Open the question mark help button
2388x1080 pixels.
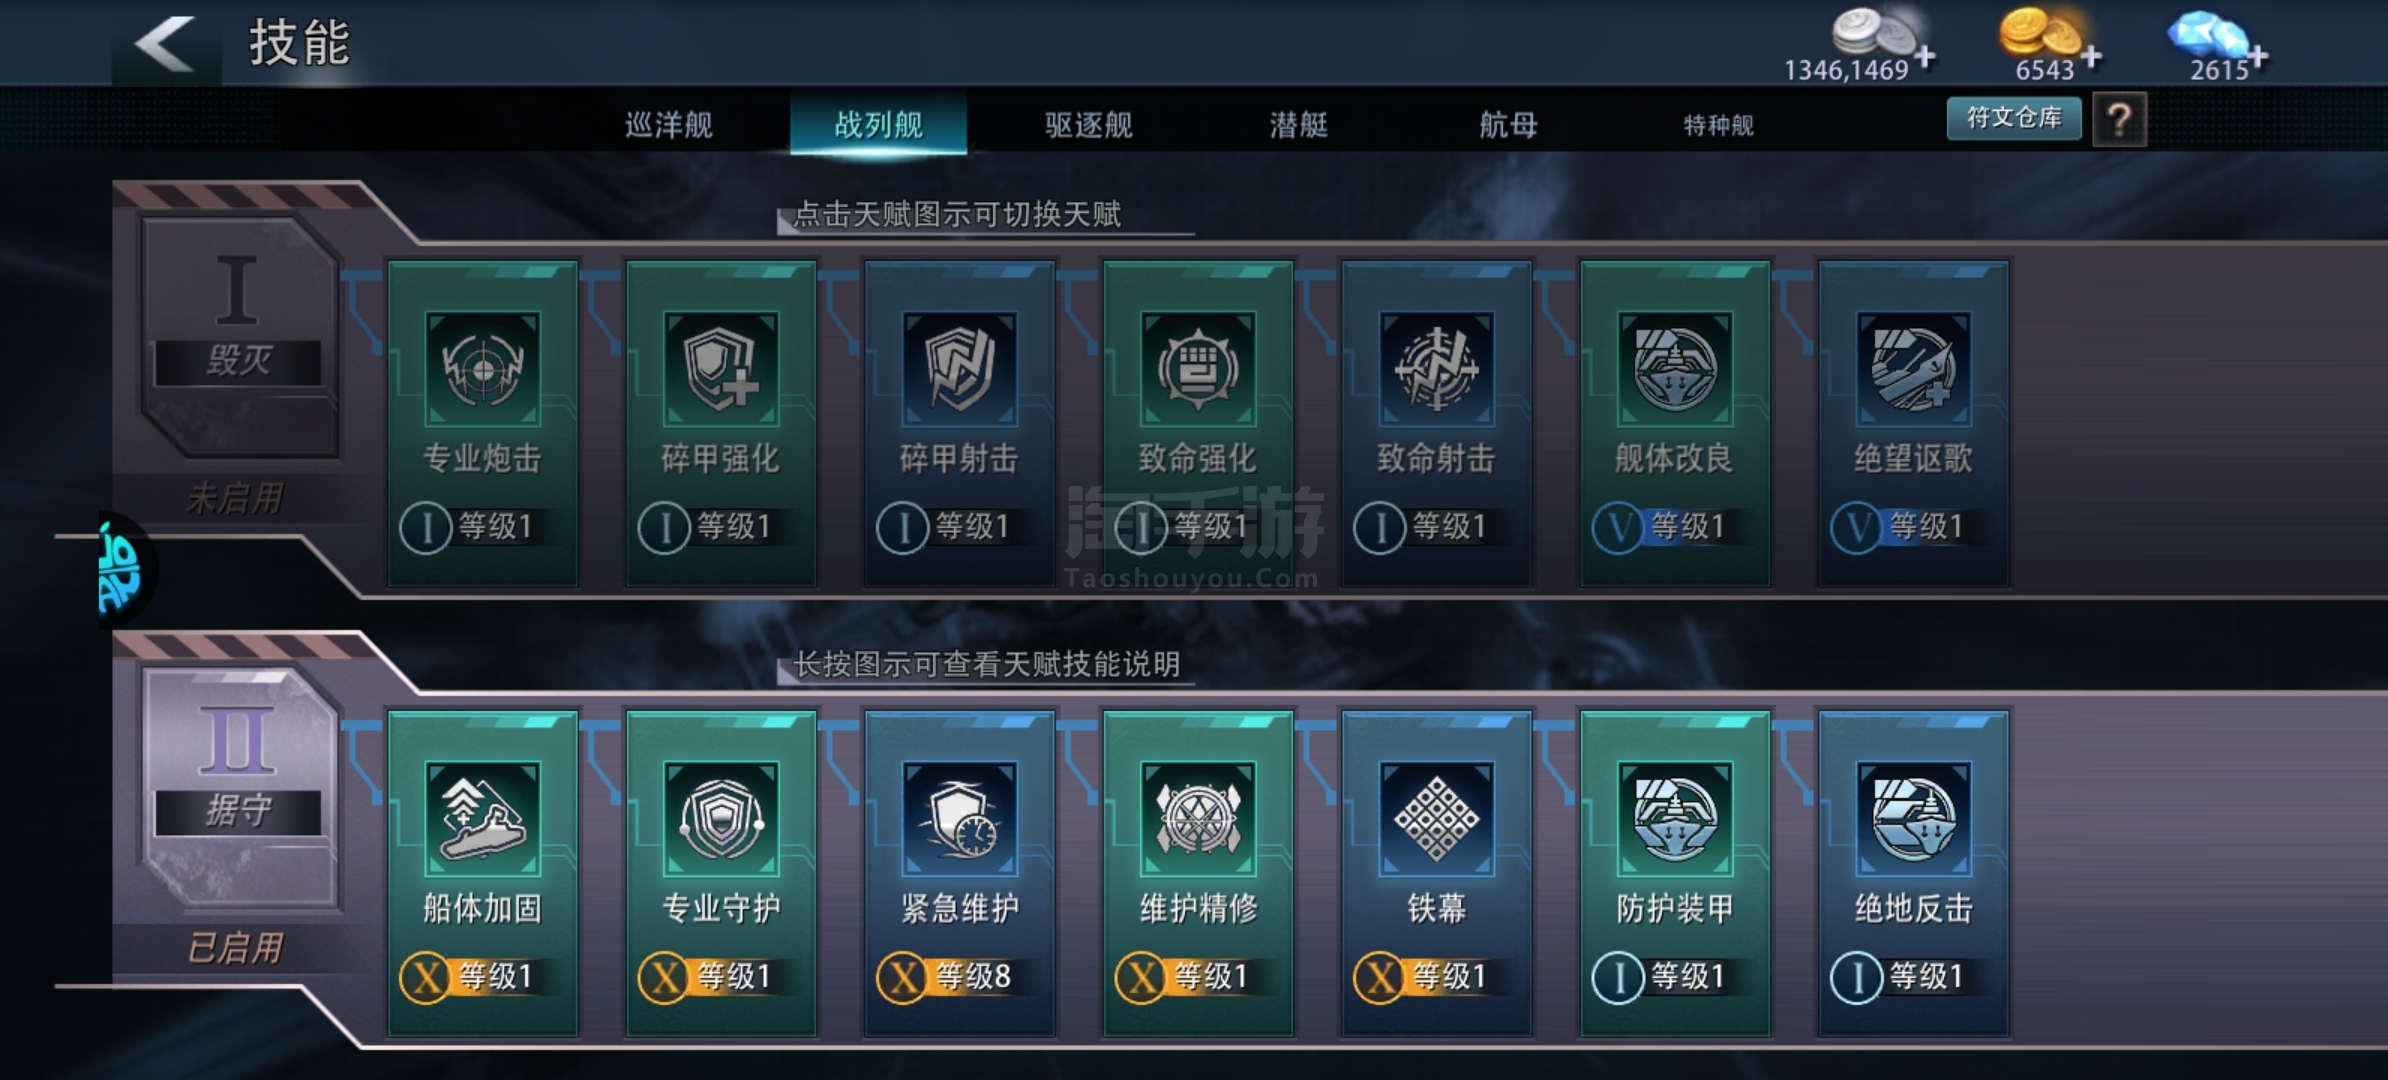point(2119,120)
